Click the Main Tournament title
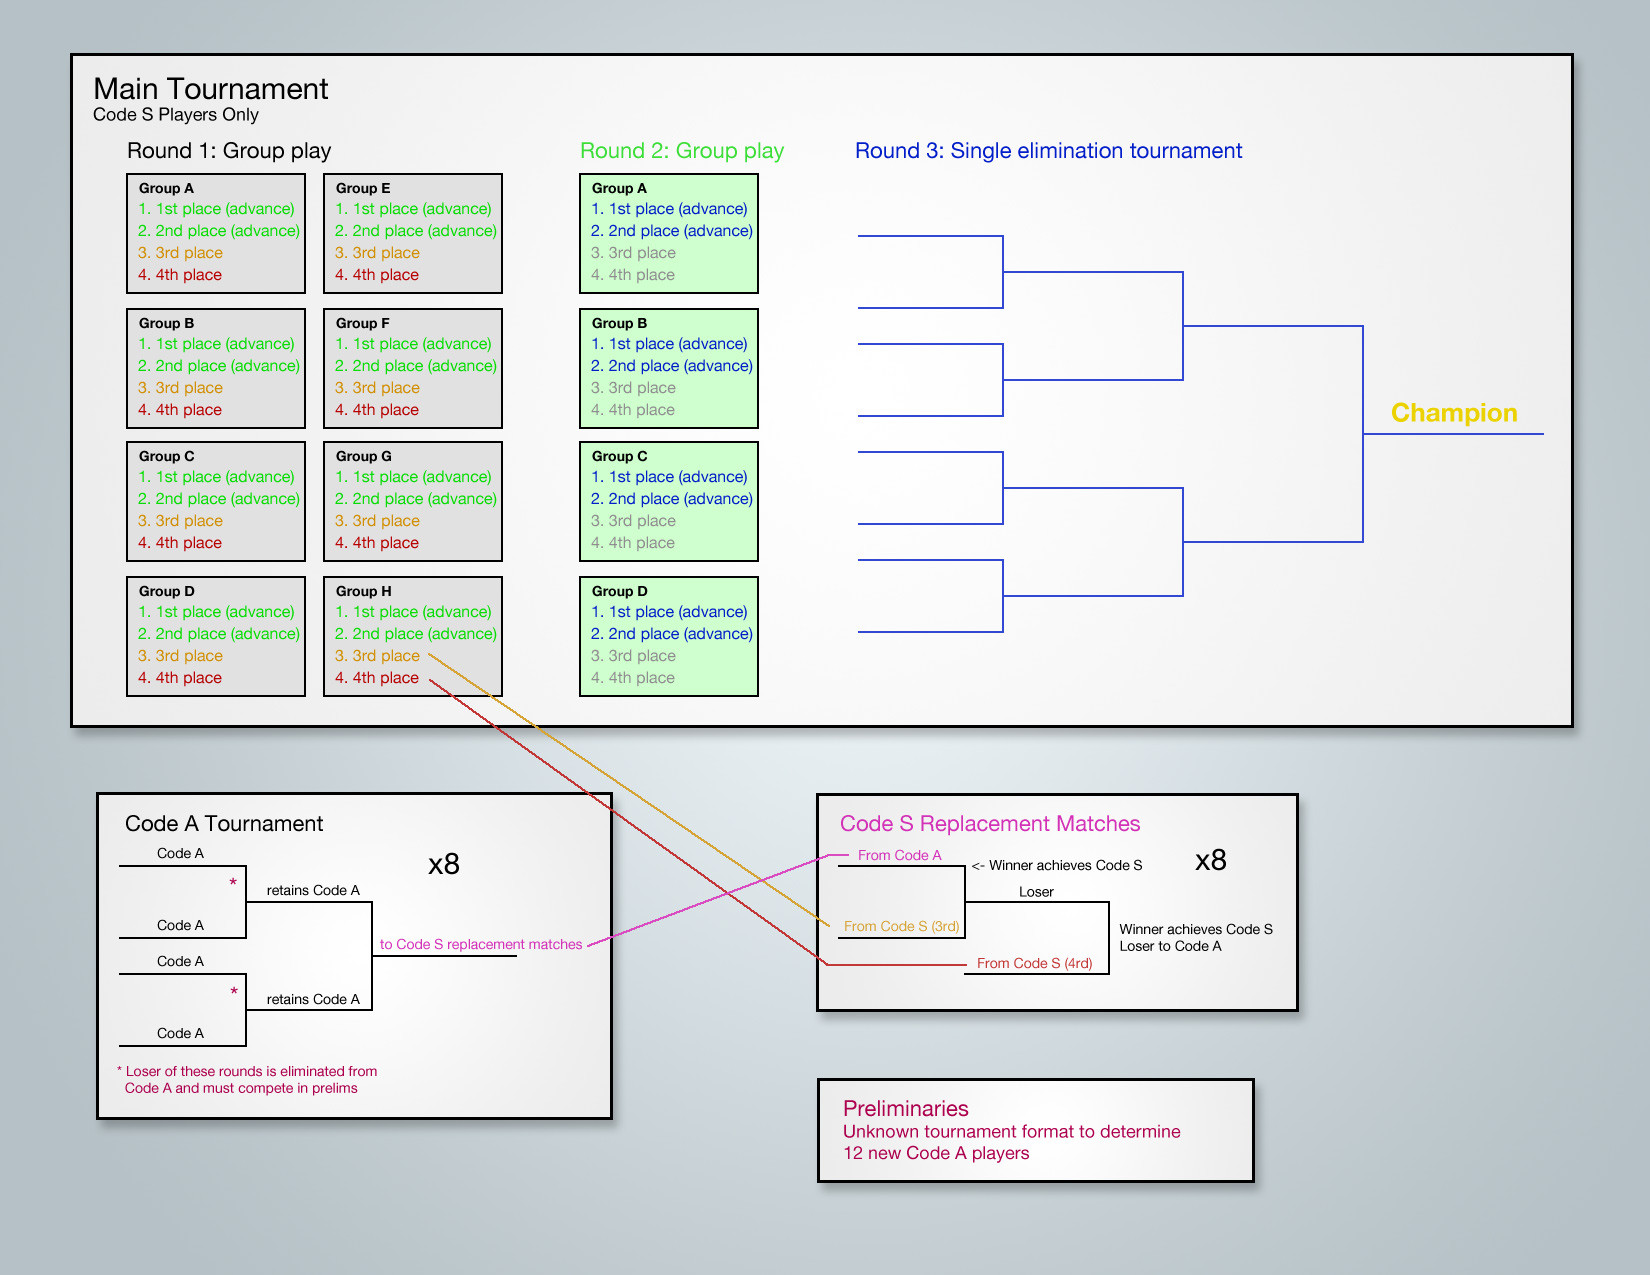 [x=210, y=89]
